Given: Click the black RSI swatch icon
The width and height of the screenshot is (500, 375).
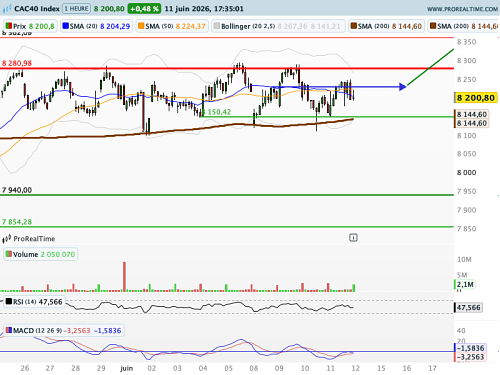Looking at the screenshot, I should click(9, 302).
